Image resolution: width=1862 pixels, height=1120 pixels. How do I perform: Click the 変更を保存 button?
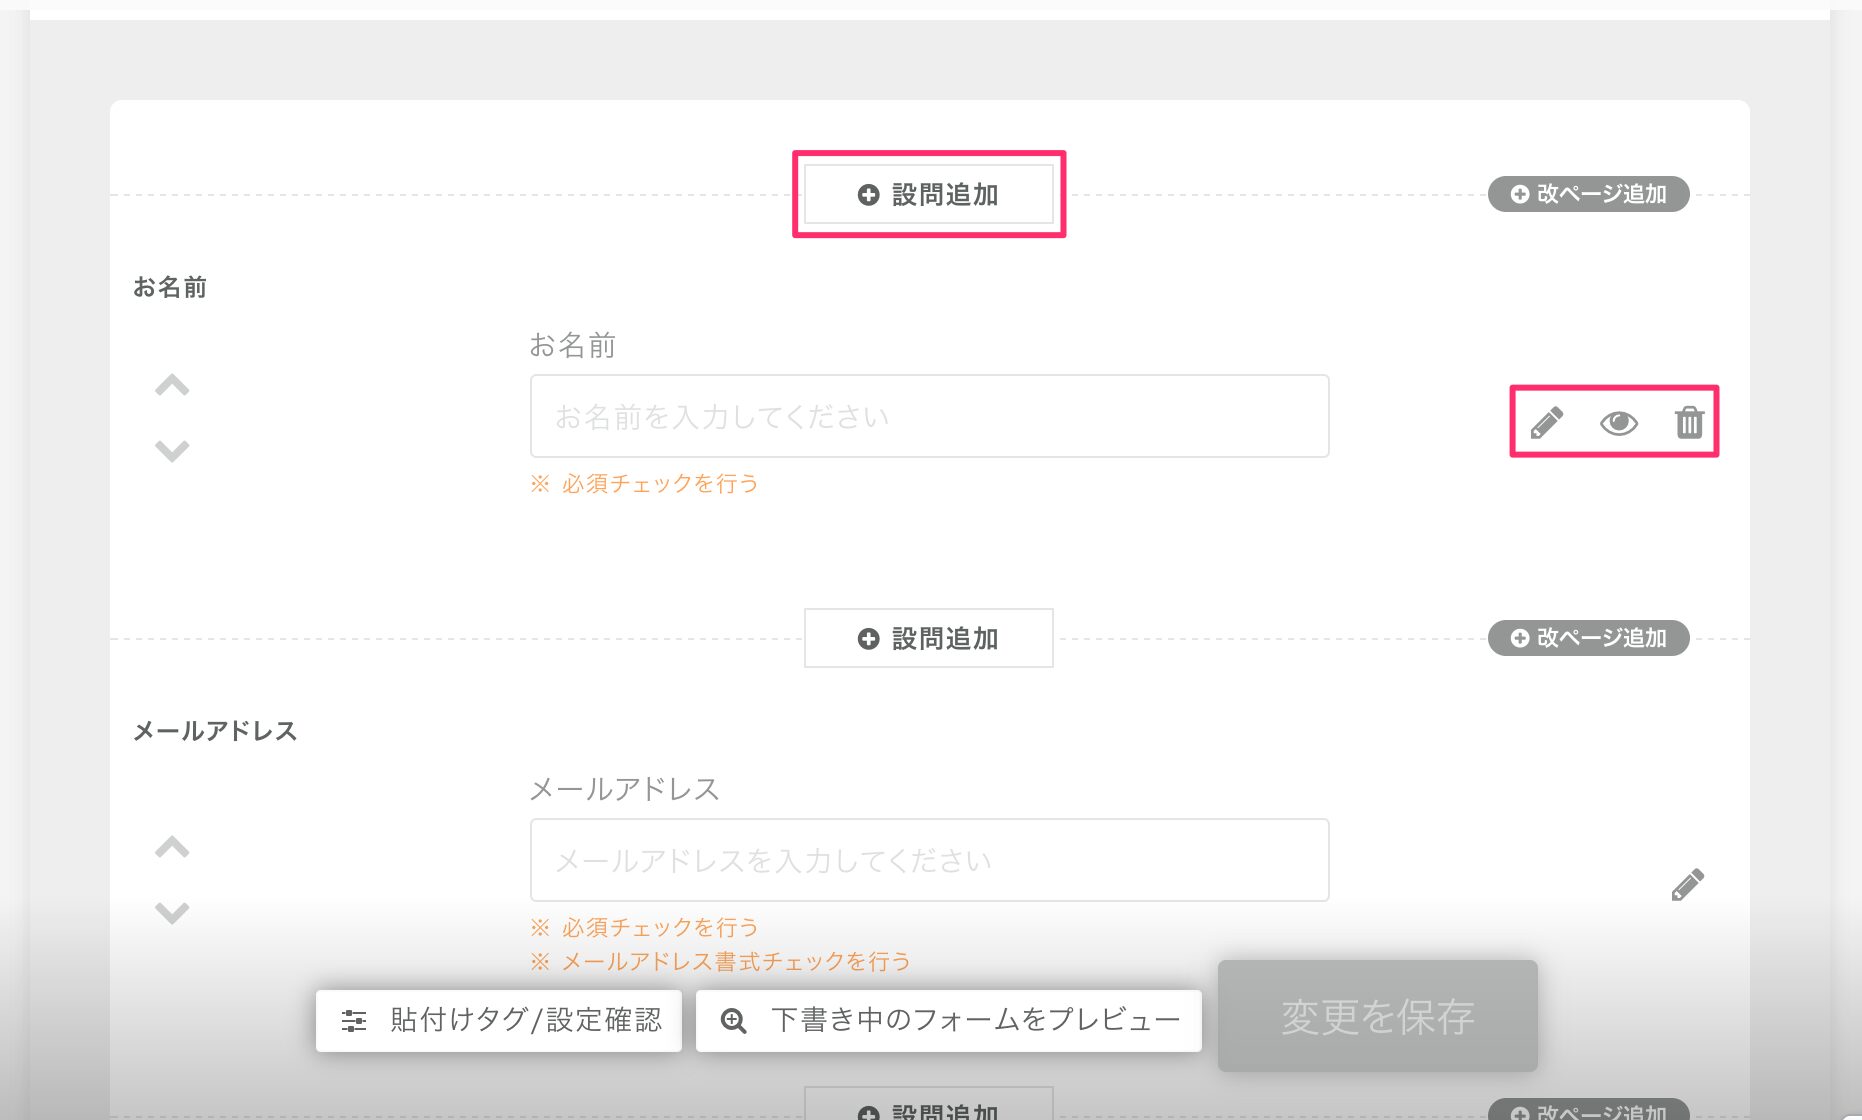1377,1016
